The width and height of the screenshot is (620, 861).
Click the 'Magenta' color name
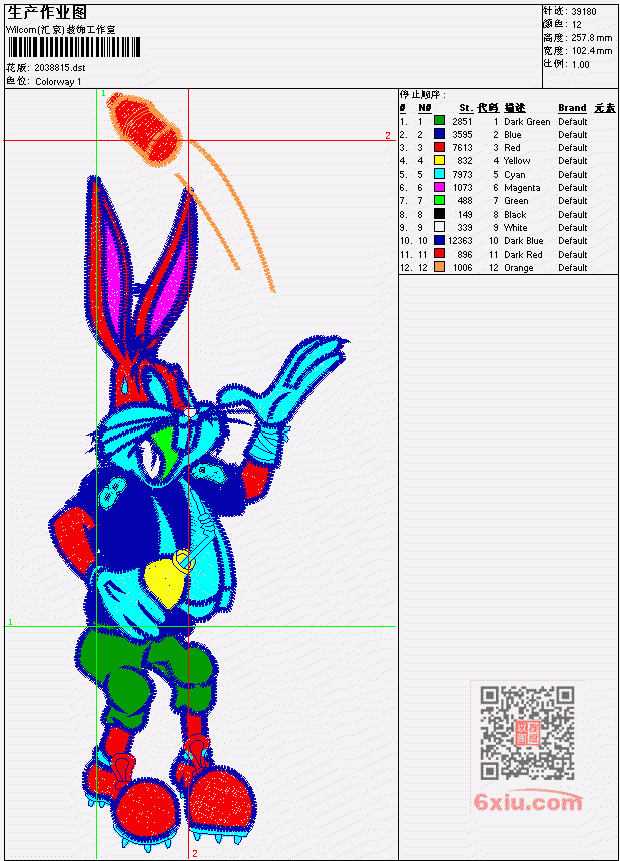522,188
